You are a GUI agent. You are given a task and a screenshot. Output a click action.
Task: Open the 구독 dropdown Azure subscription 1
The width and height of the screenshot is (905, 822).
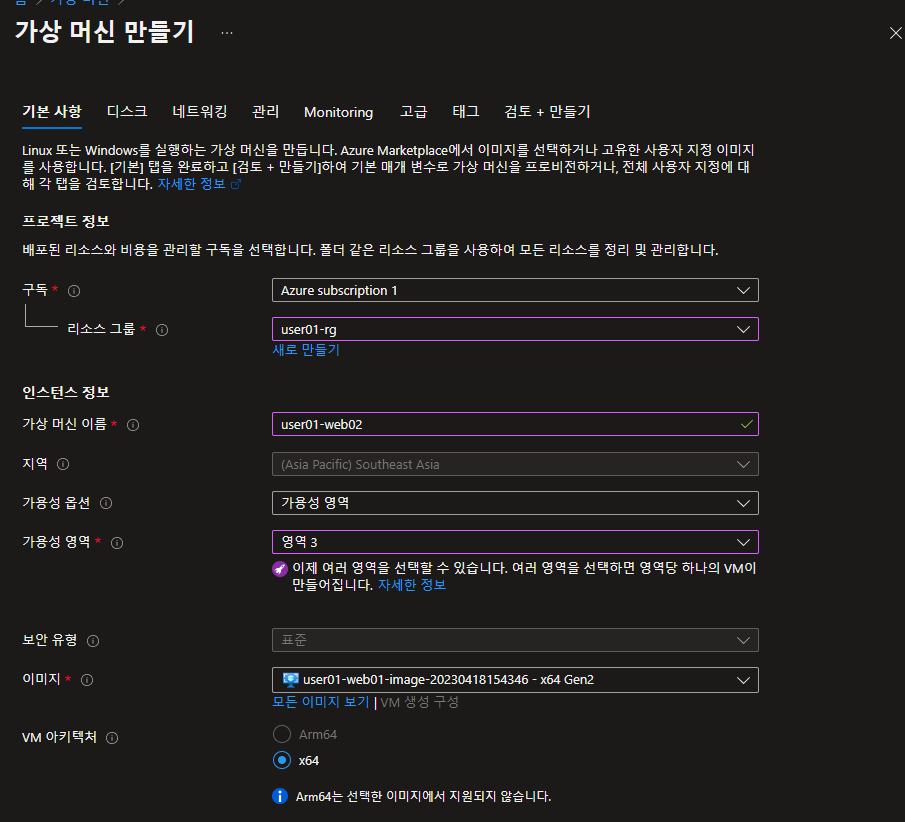[x=515, y=290]
